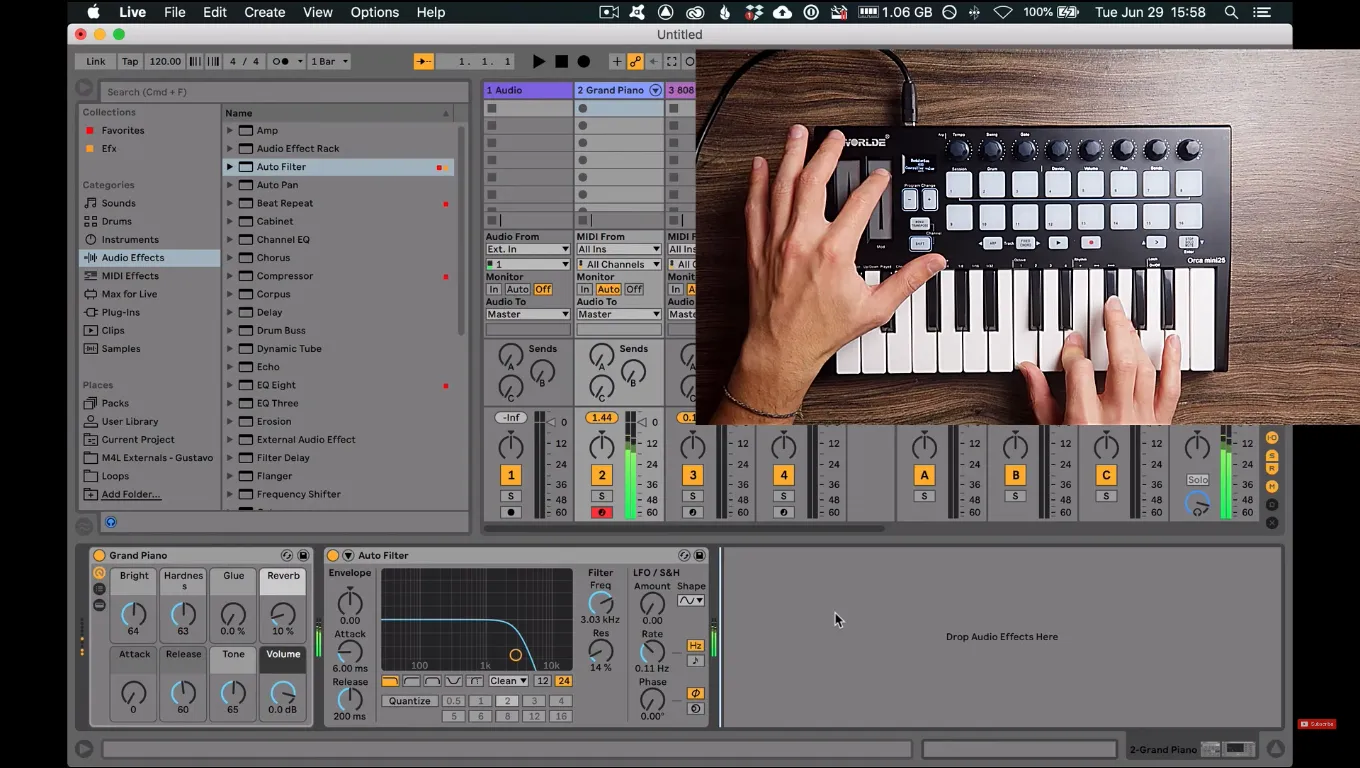Click the Arrangement Record circle button
The height and width of the screenshot is (768, 1360).
584,61
